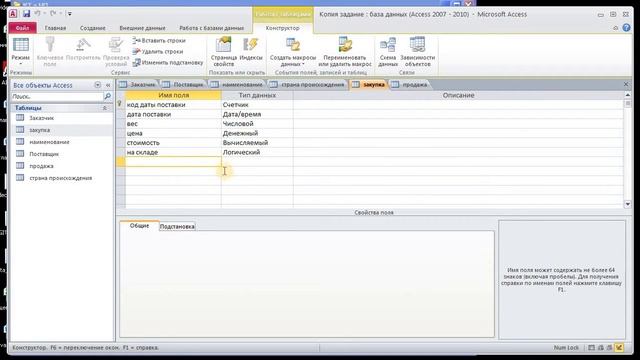Select закупка table in navigation pane
Screen dimensions: 640x360
pyautogui.click(x=40, y=130)
